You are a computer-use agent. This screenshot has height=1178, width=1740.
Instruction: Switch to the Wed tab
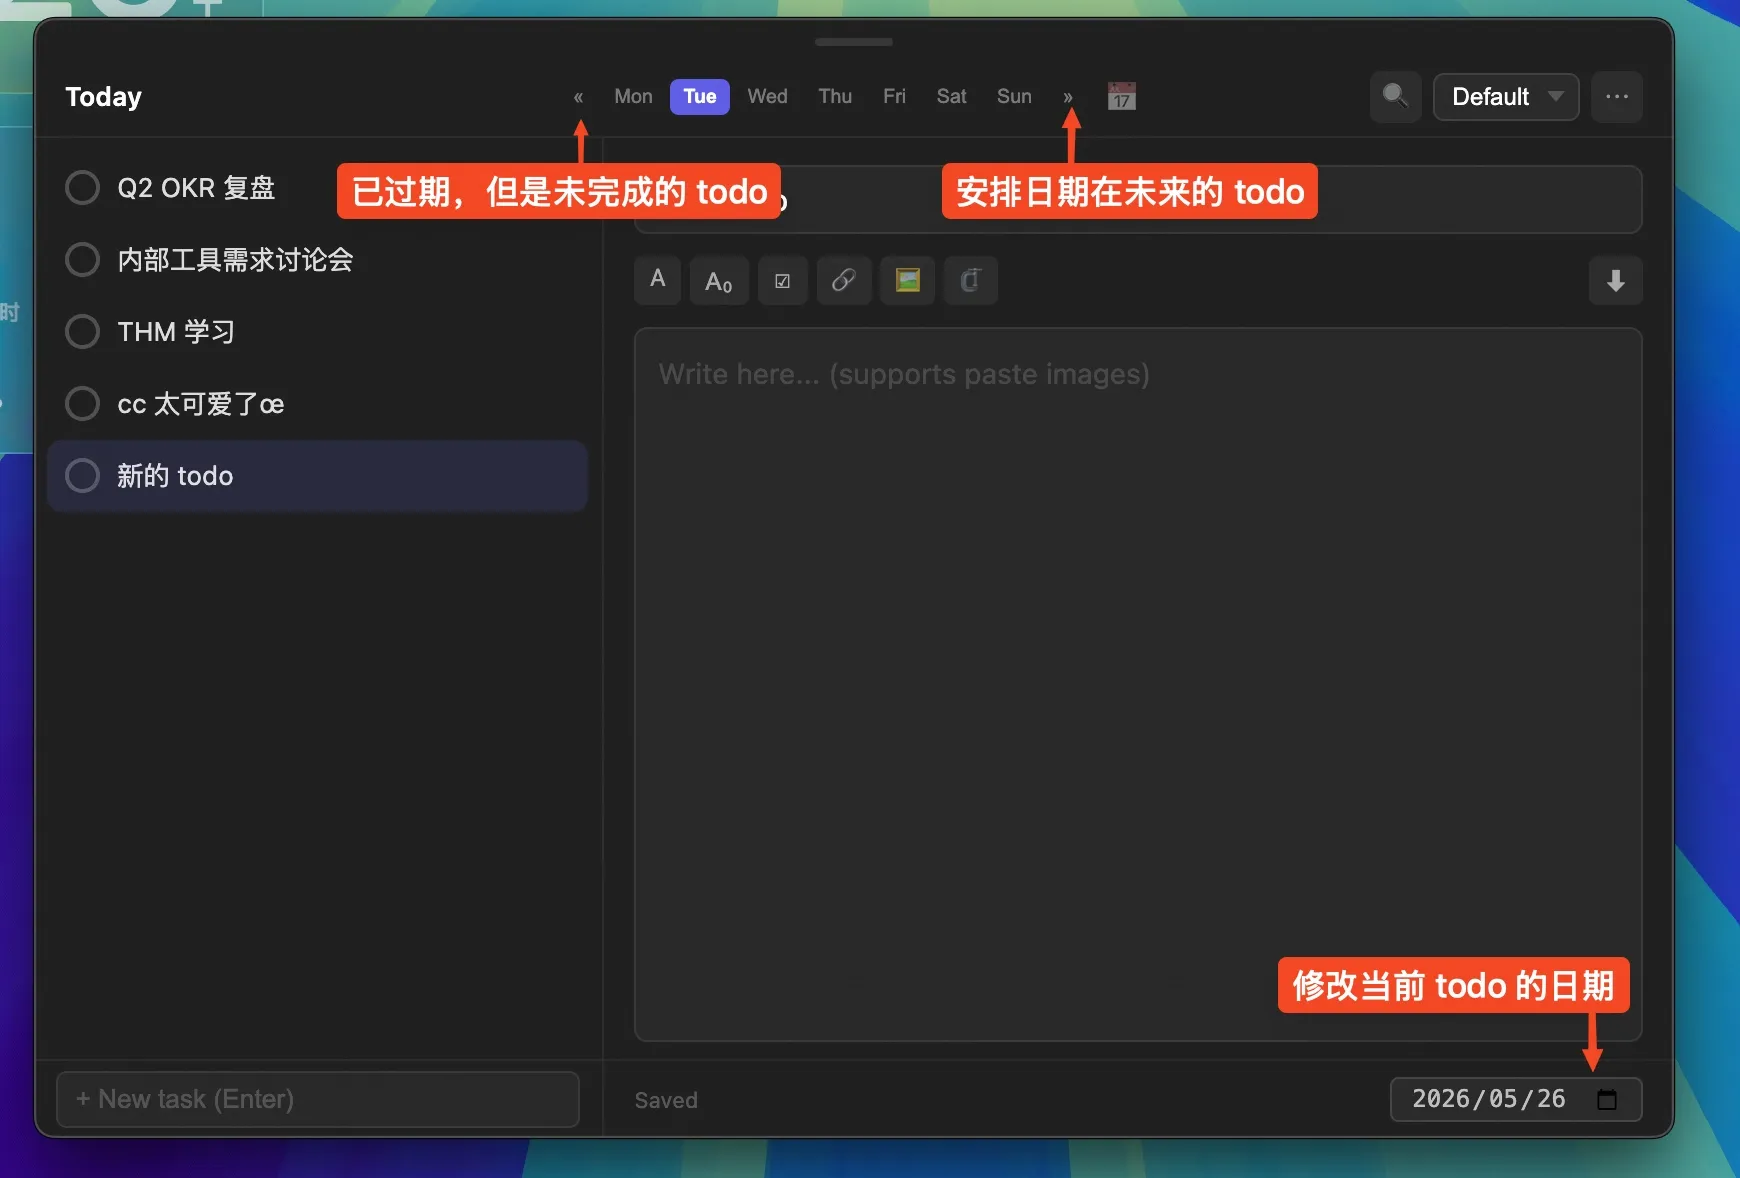tap(768, 97)
